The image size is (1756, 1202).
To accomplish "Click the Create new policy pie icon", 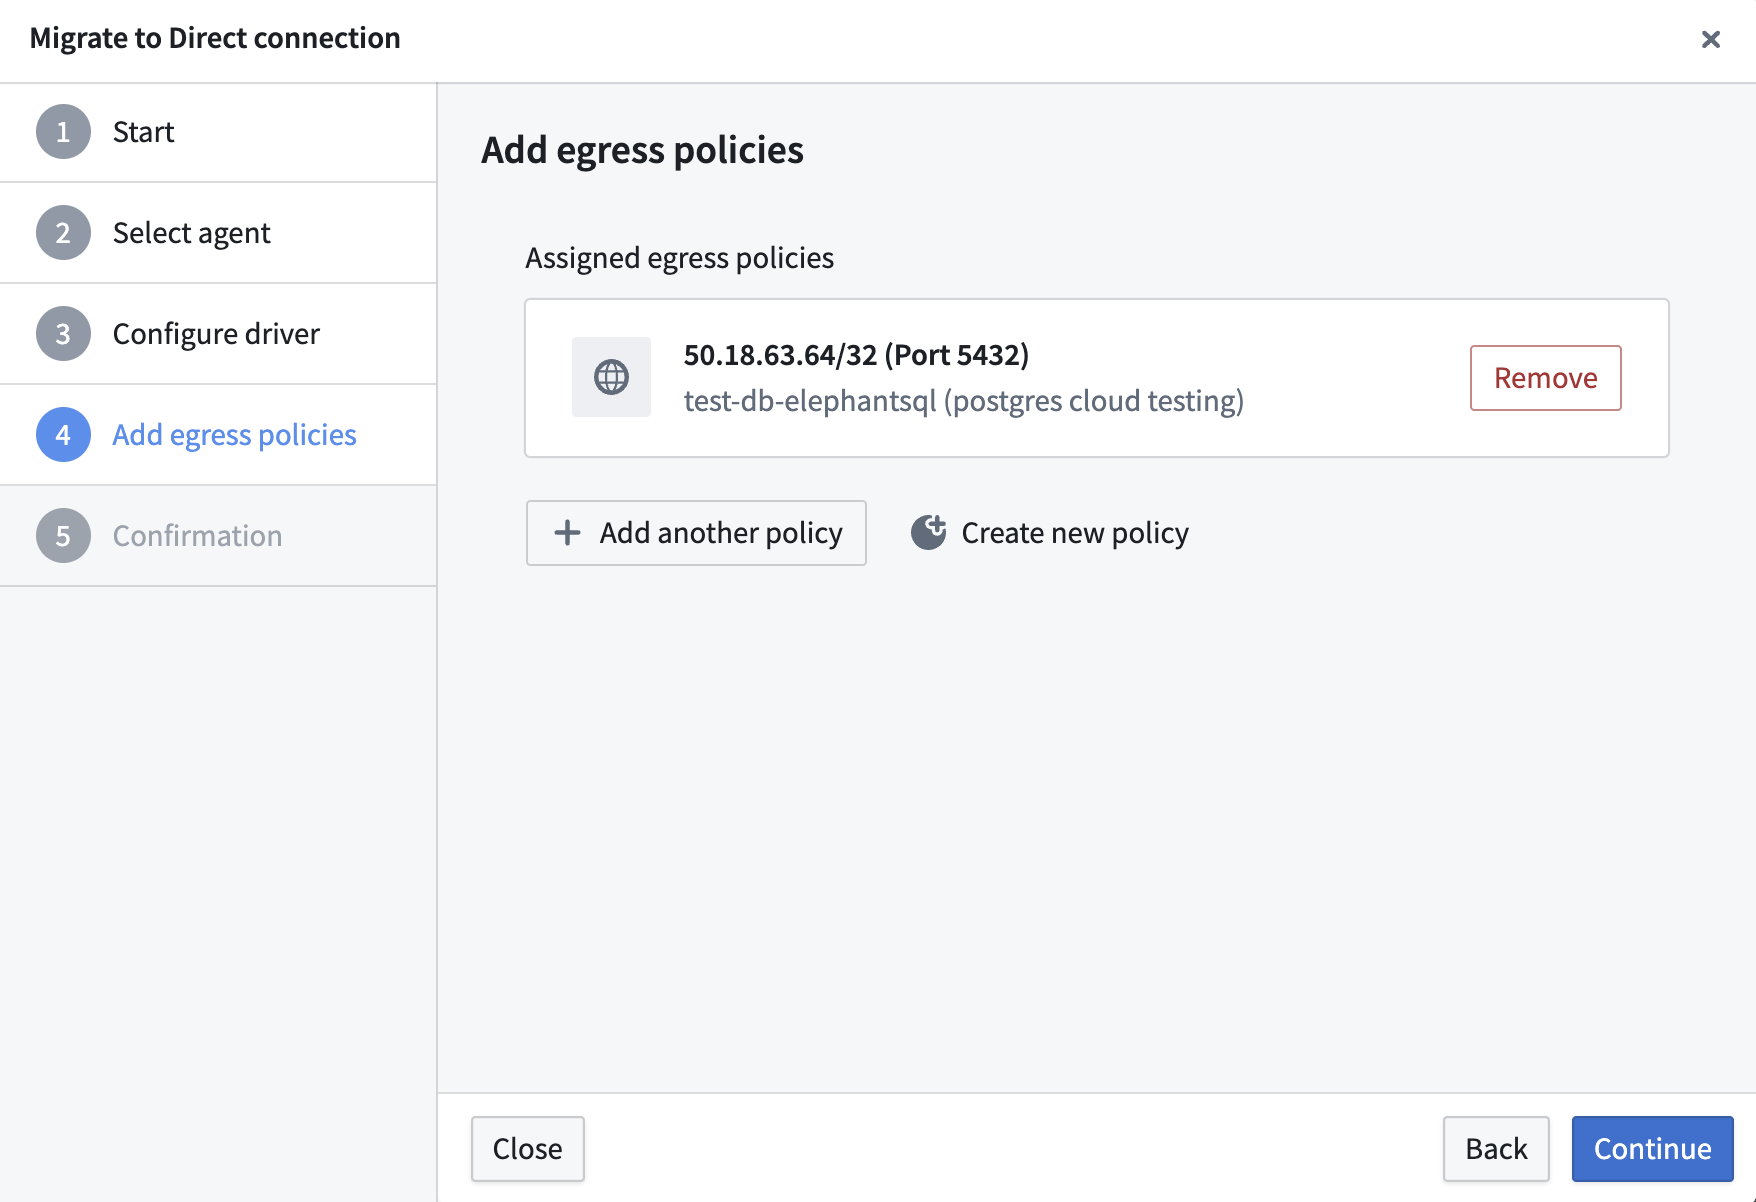I will (x=928, y=533).
